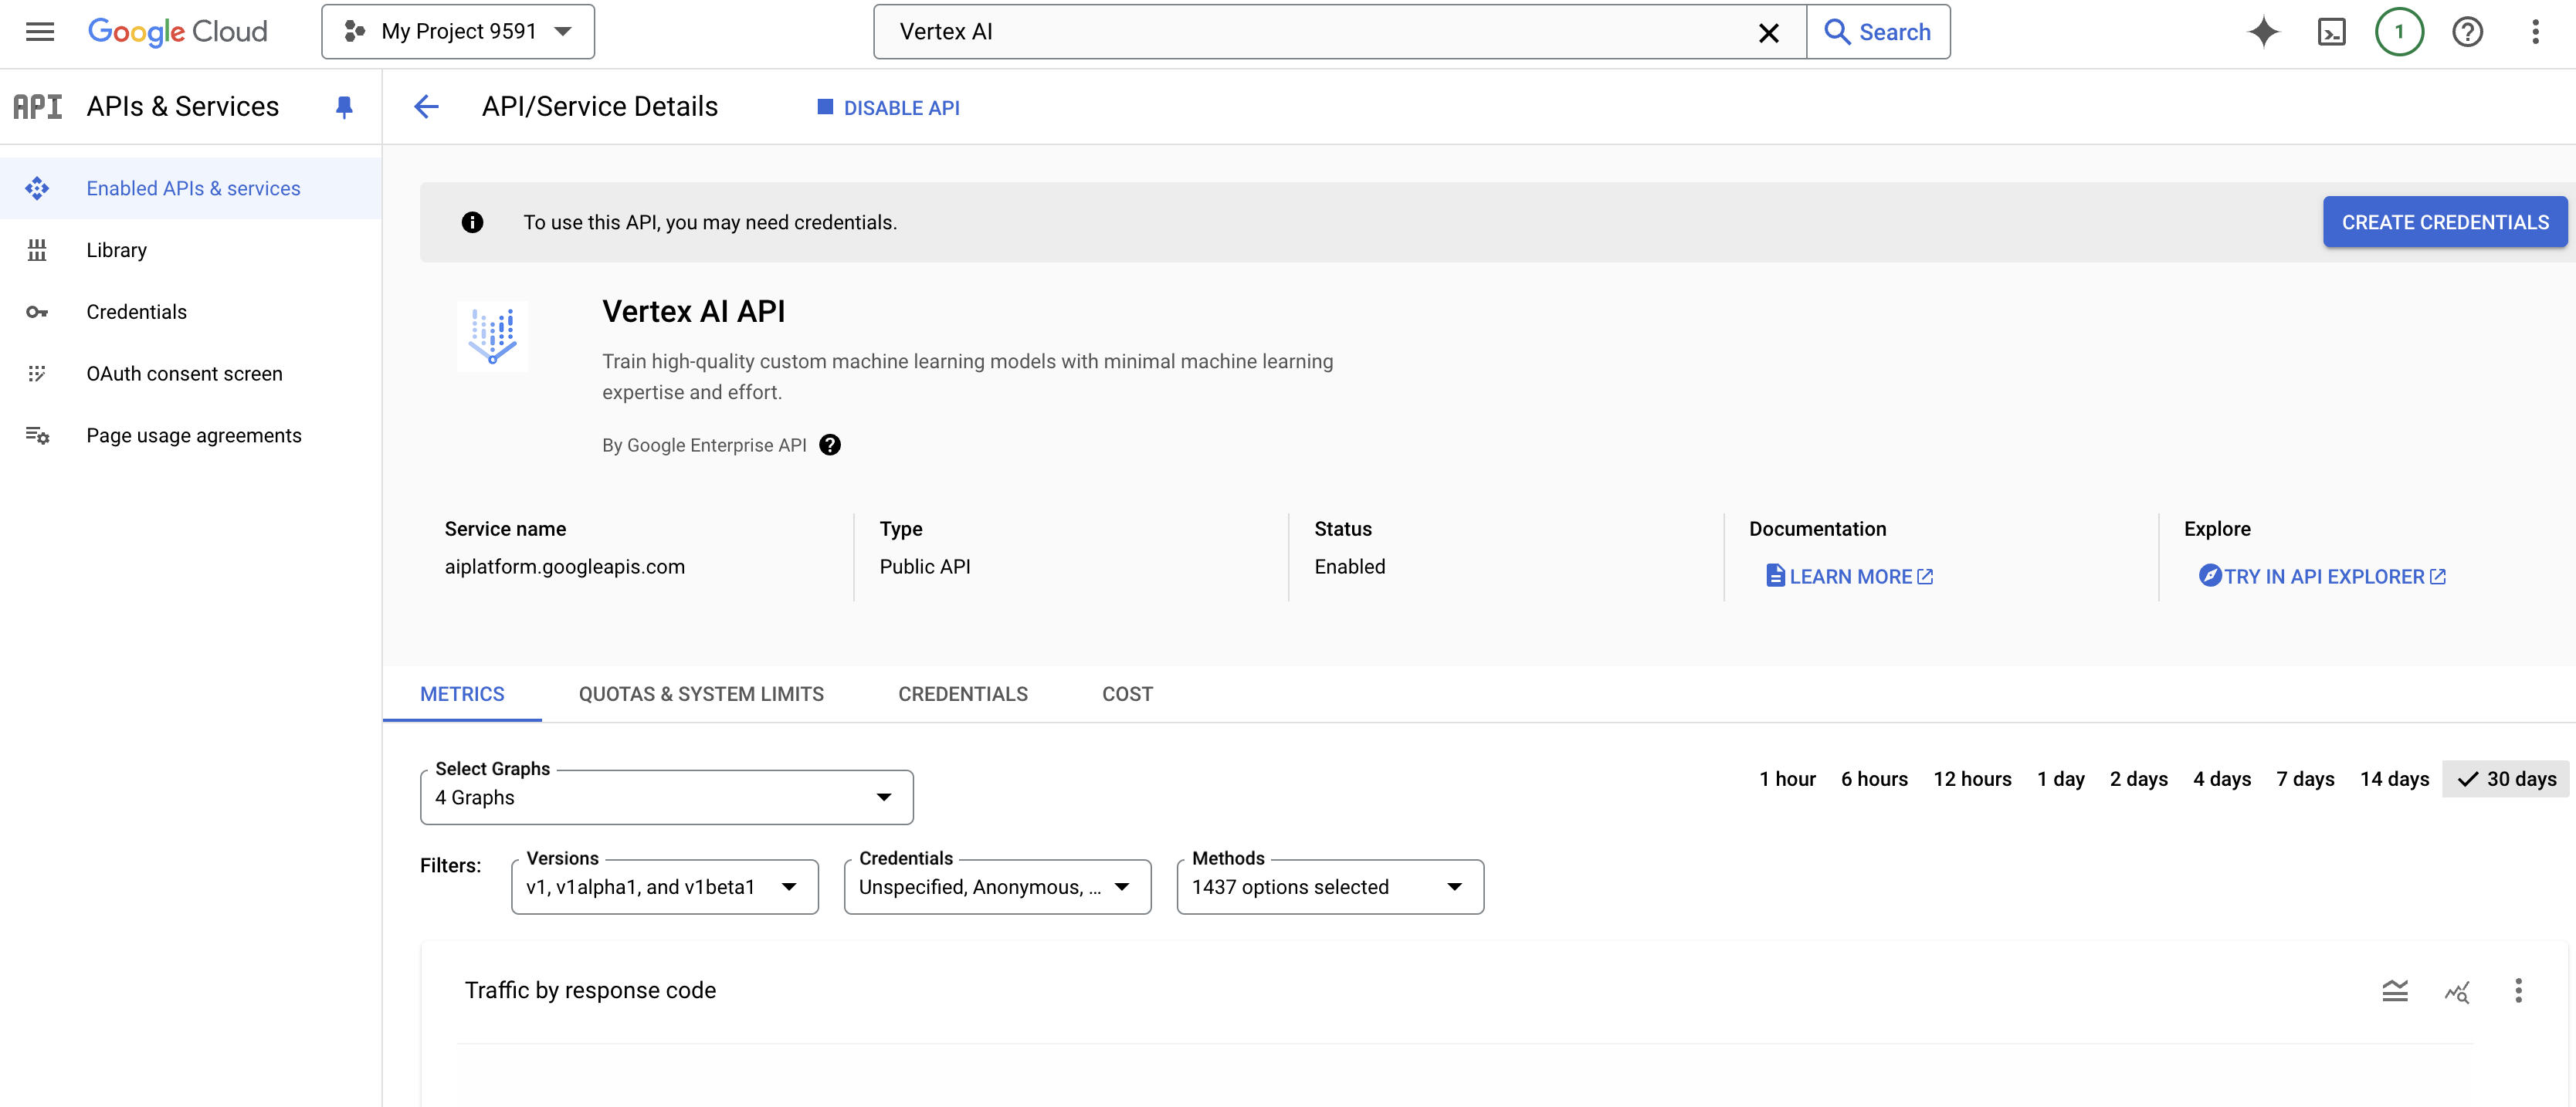Open Library in the sidebar
Screen dimensions: 2576x1107
(x=190, y=250)
